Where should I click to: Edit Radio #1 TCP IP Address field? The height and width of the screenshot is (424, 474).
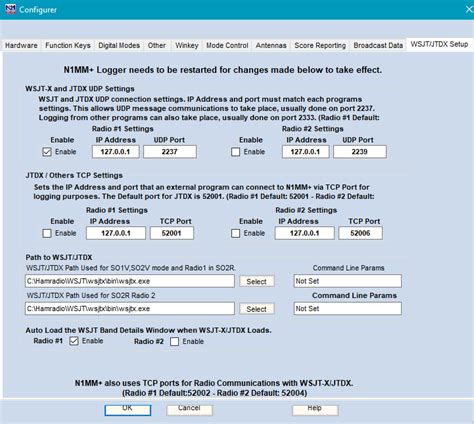(116, 233)
